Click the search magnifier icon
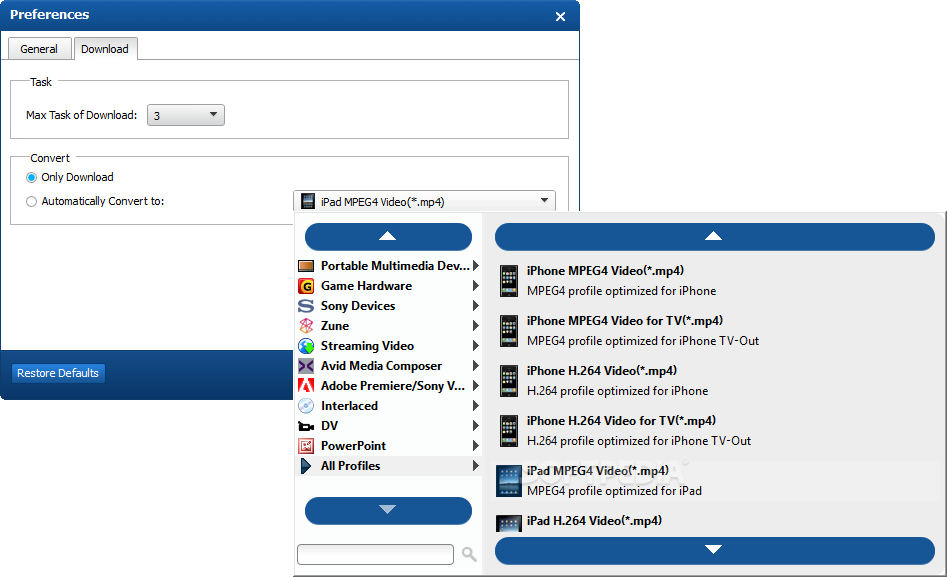This screenshot has height=577, width=947. click(x=469, y=554)
